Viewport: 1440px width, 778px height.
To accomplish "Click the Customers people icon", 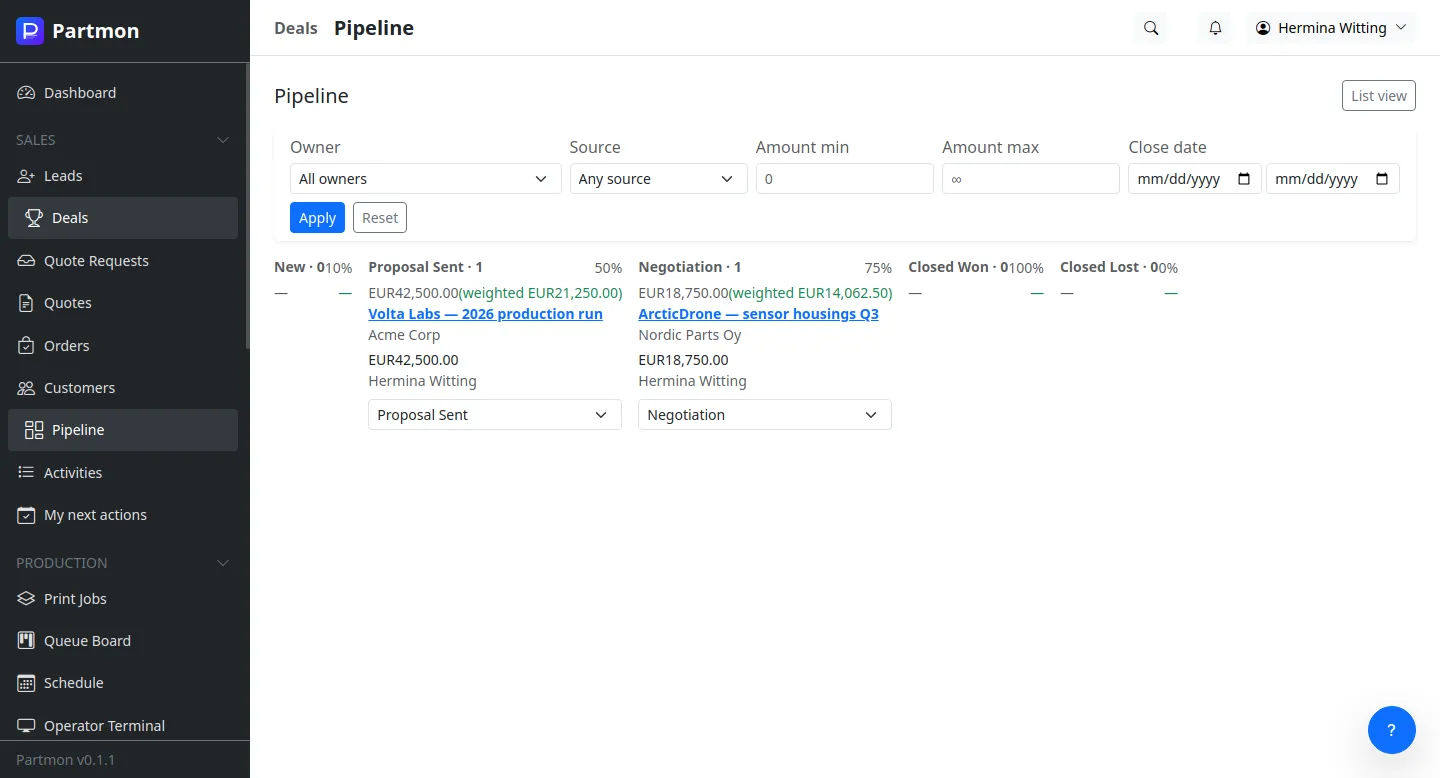I will tap(26, 388).
